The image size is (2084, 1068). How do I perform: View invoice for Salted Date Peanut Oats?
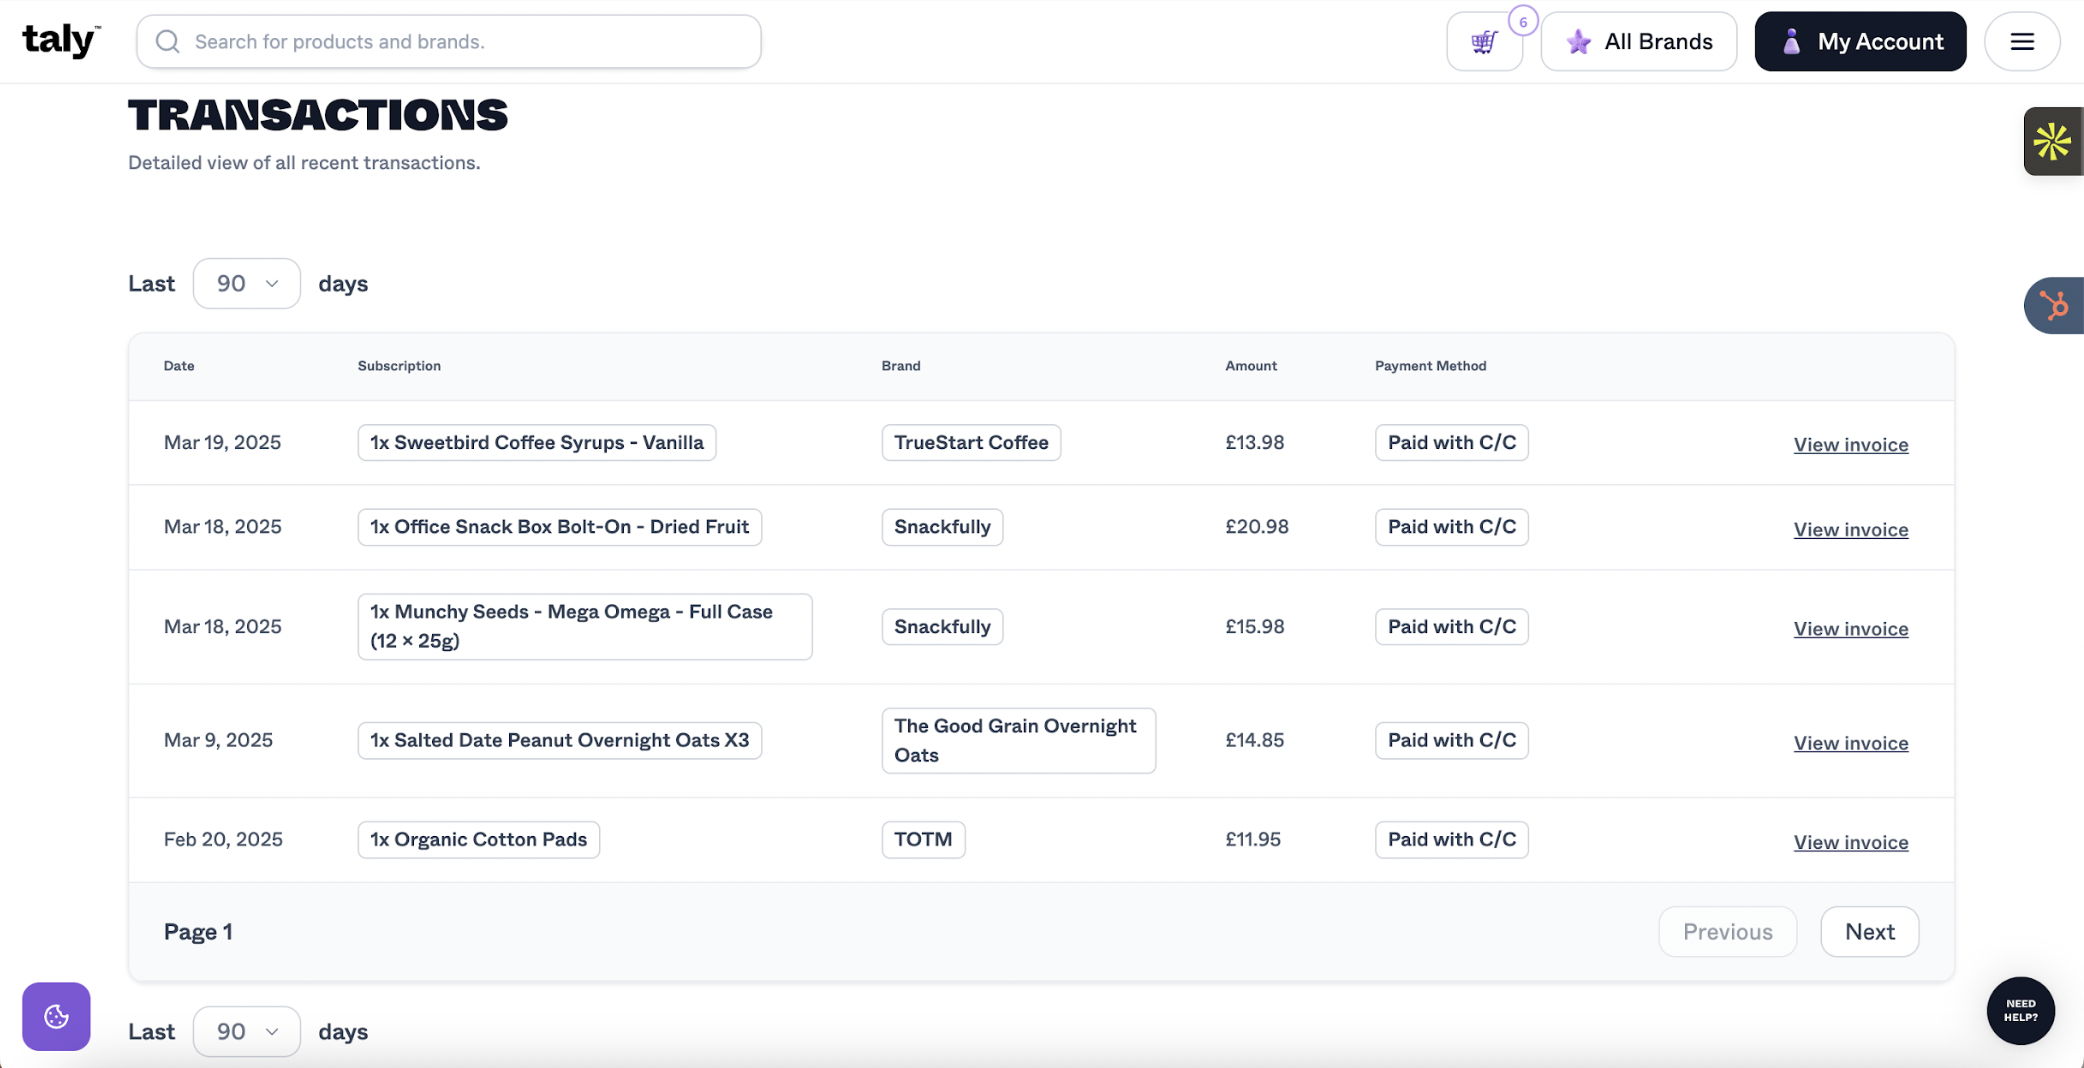click(x=1850, y=743)
